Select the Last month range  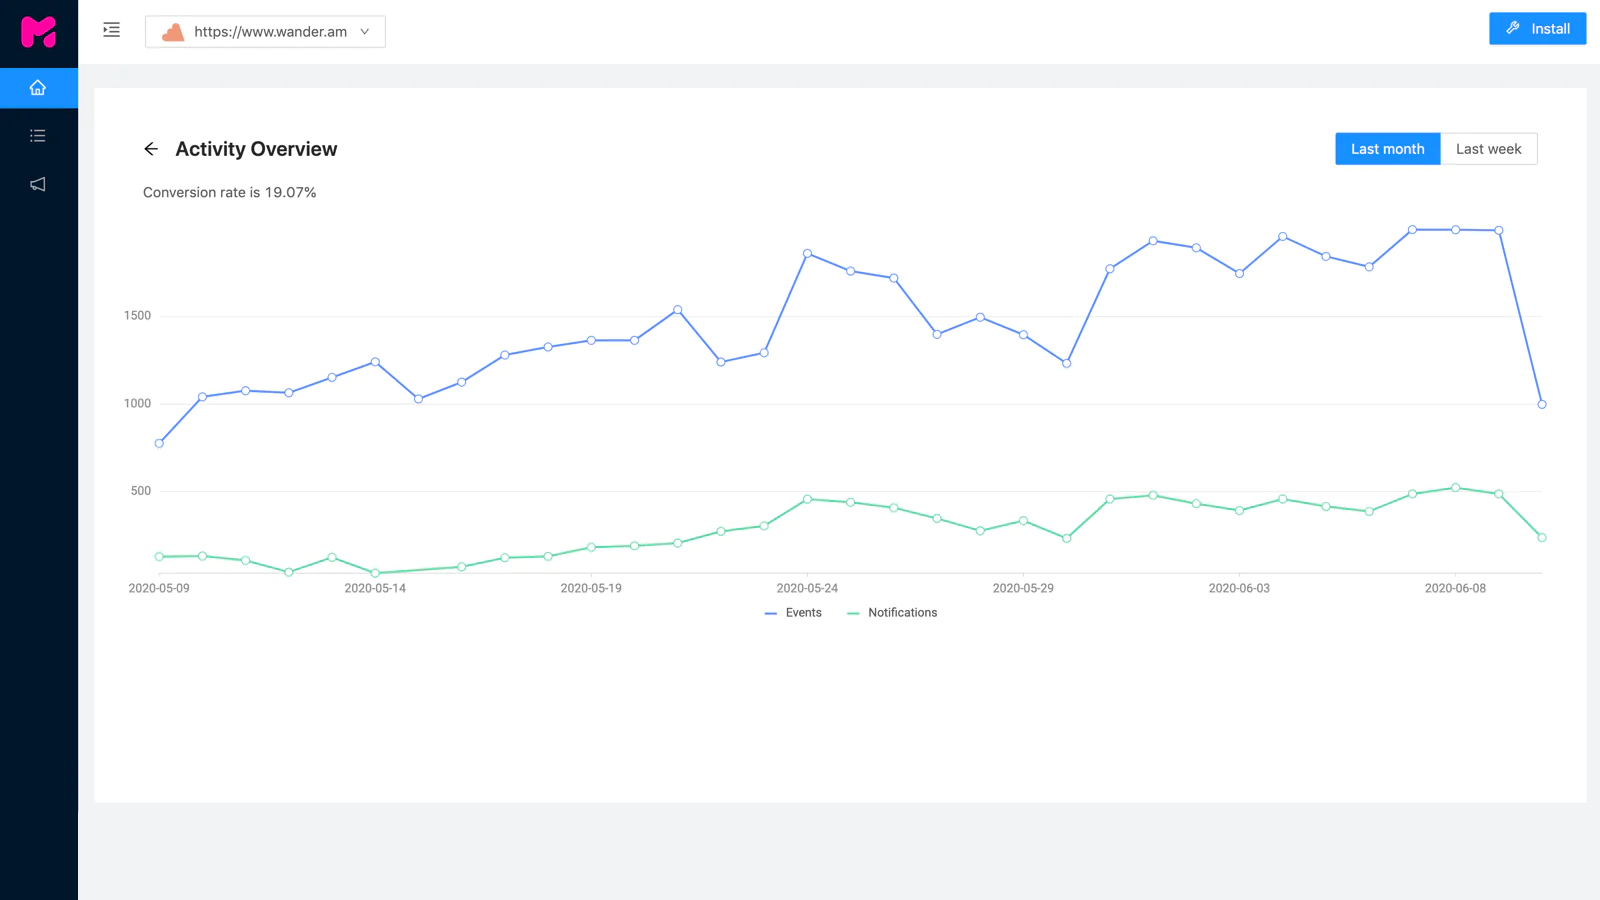click(1387, 149)
